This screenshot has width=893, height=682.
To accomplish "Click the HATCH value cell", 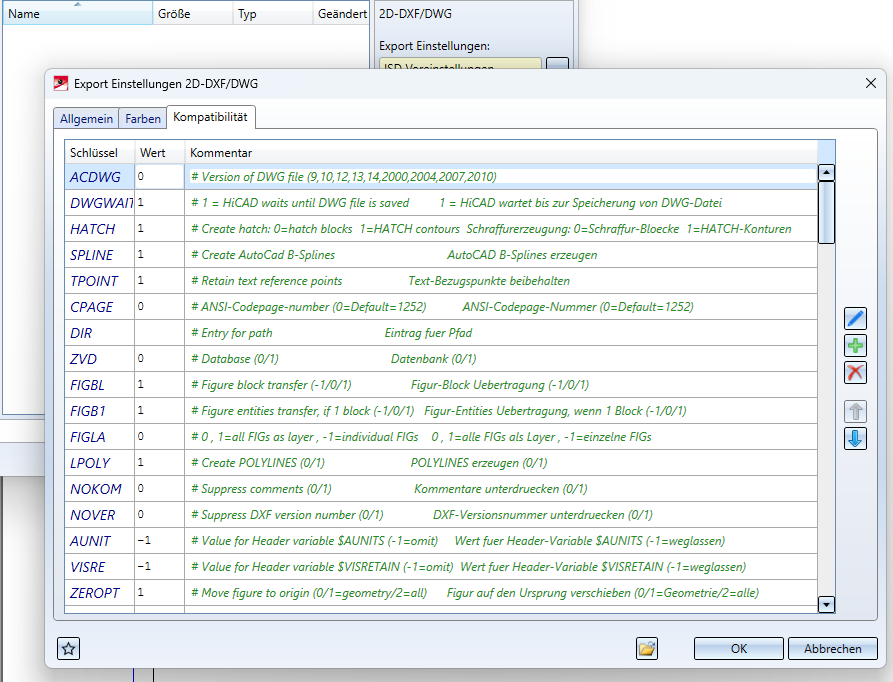I will pos(159,229).
